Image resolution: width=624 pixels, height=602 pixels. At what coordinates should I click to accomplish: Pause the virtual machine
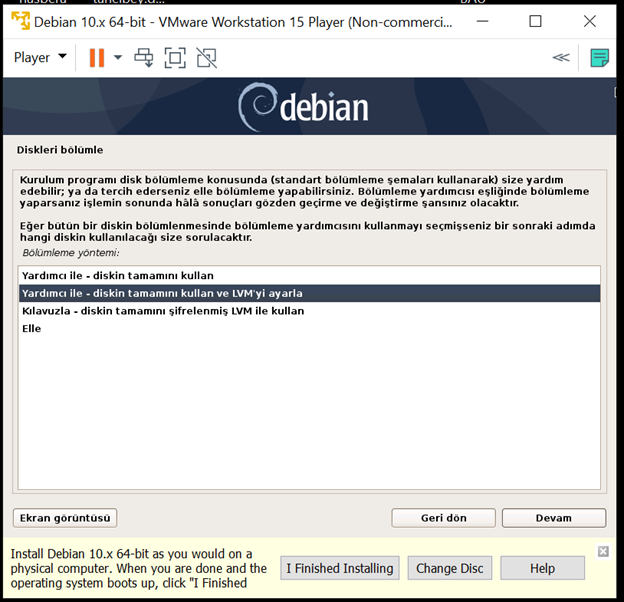pyautogui.click(x=97, y=58)
